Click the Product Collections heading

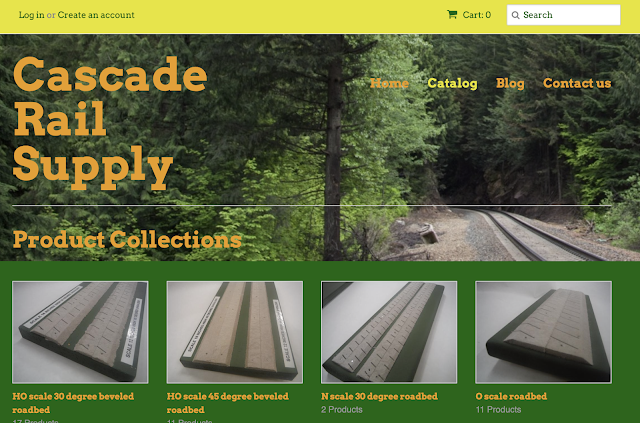[127, 240]
